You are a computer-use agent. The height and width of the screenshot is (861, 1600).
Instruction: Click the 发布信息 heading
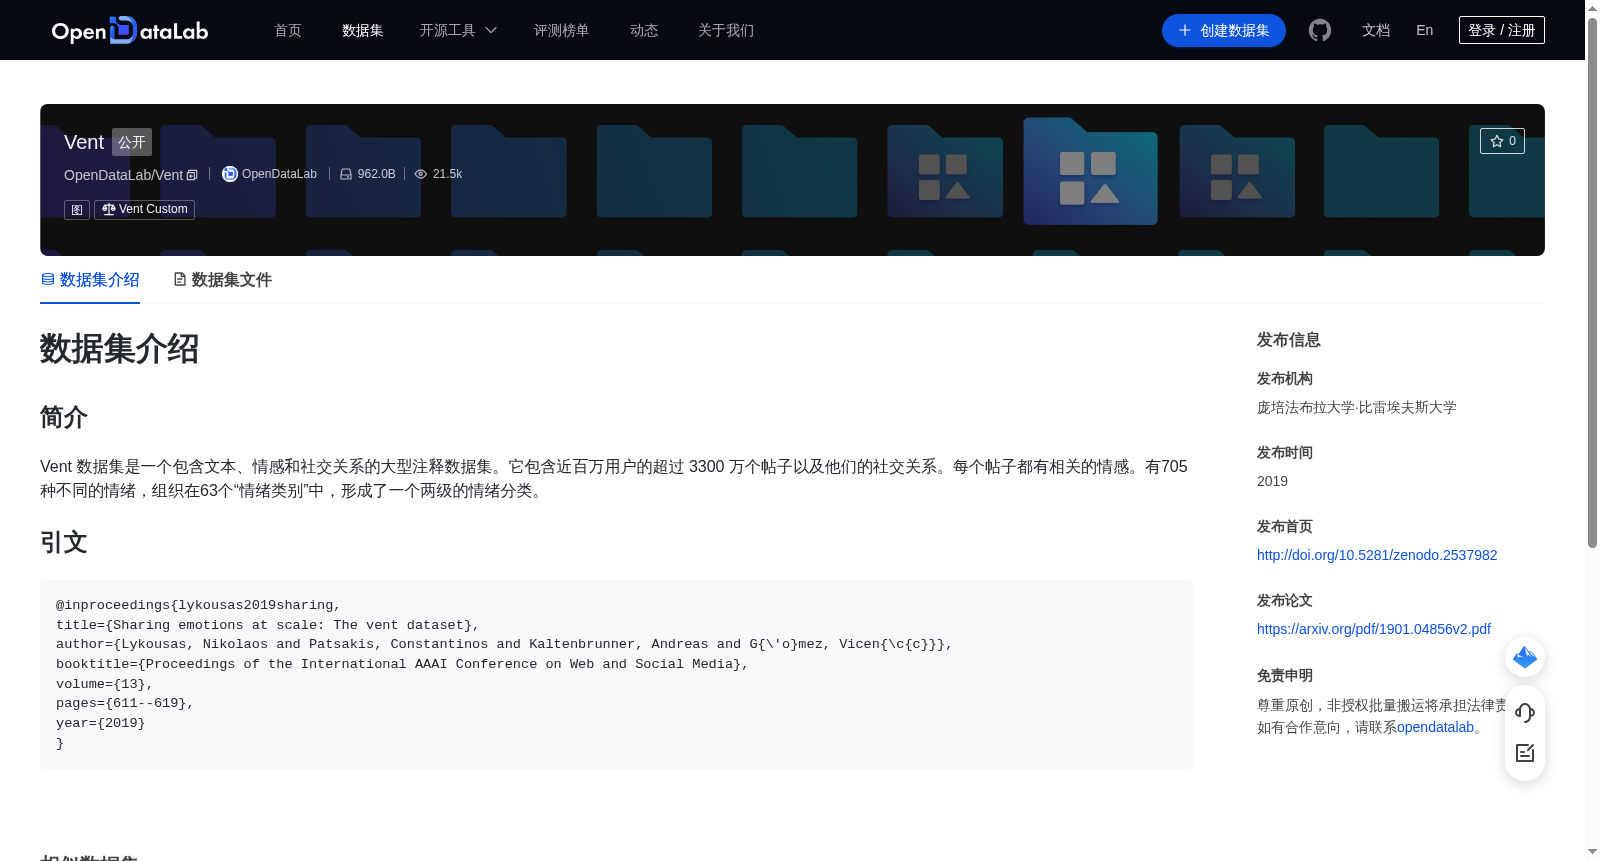coord(1289,340)
